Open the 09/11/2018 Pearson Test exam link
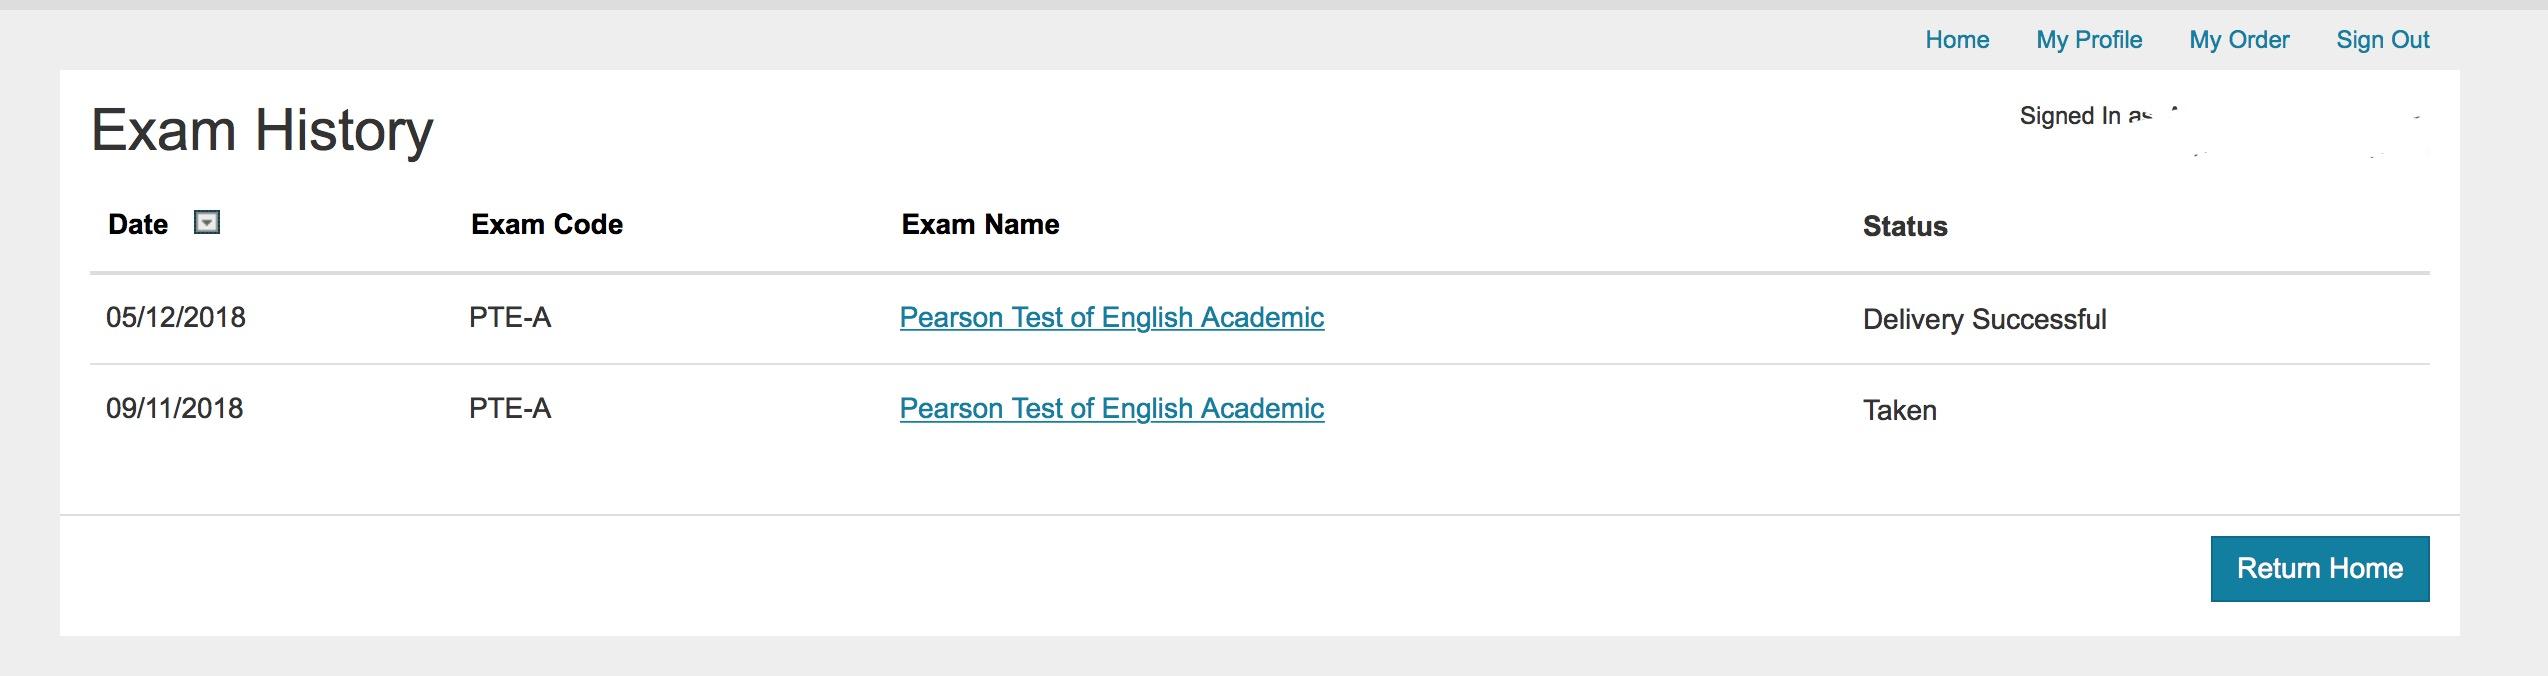 1111,409
